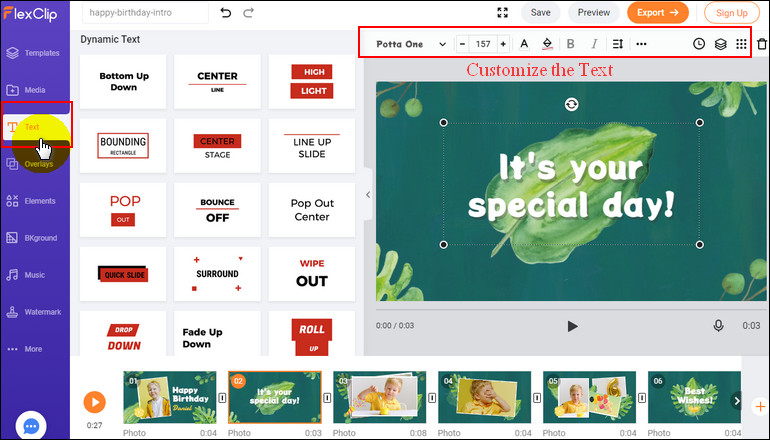Click the undo arrow
The width and height of the screenshot is (770, 440).
pyautogui.click(x=225, y=13)
